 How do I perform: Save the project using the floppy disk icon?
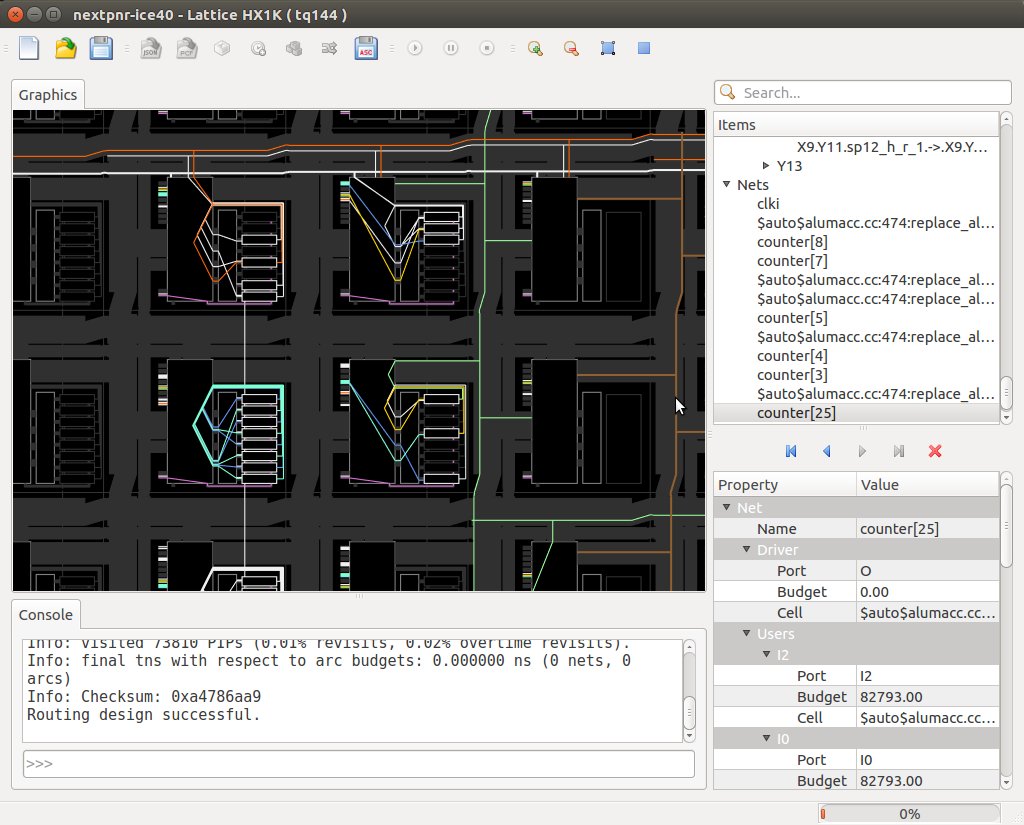coord(100,48)
